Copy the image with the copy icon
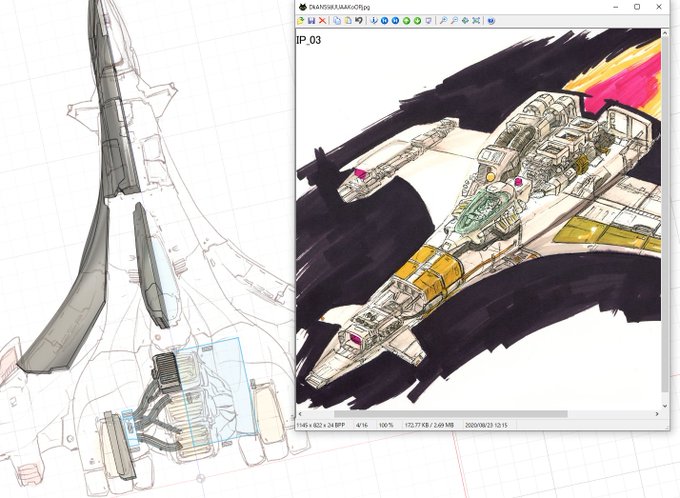 coord(337,20)
